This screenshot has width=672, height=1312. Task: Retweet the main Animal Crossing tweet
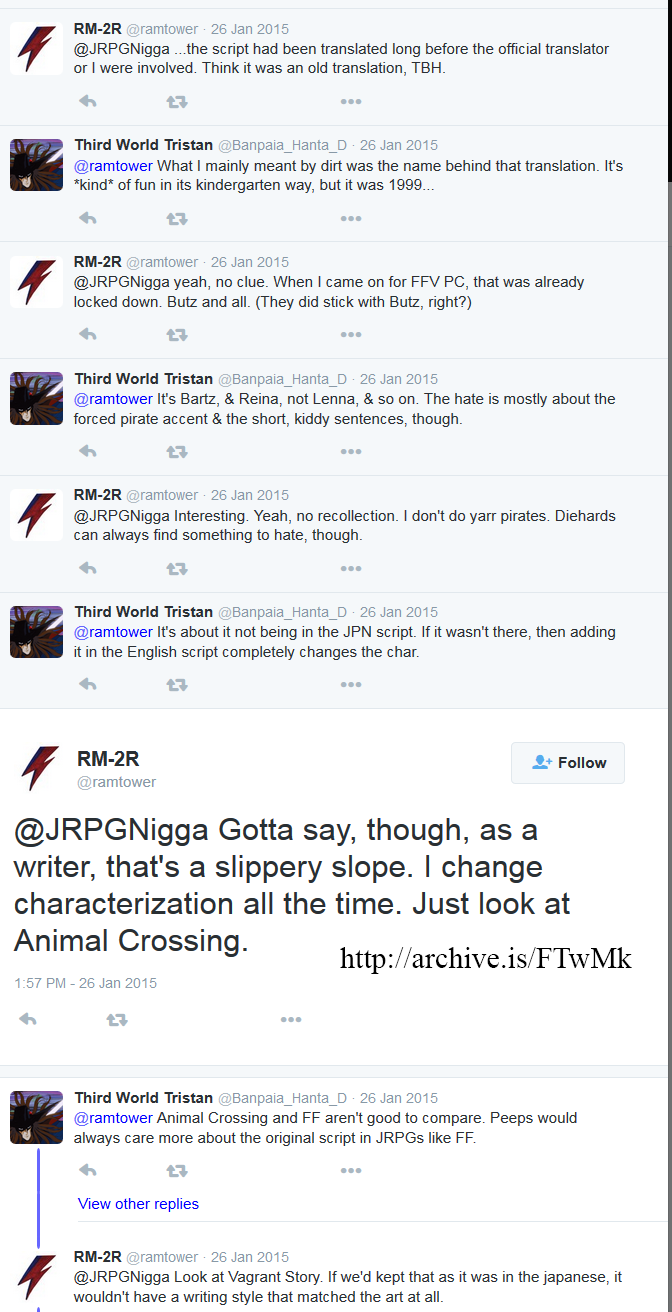[117, 1020]
